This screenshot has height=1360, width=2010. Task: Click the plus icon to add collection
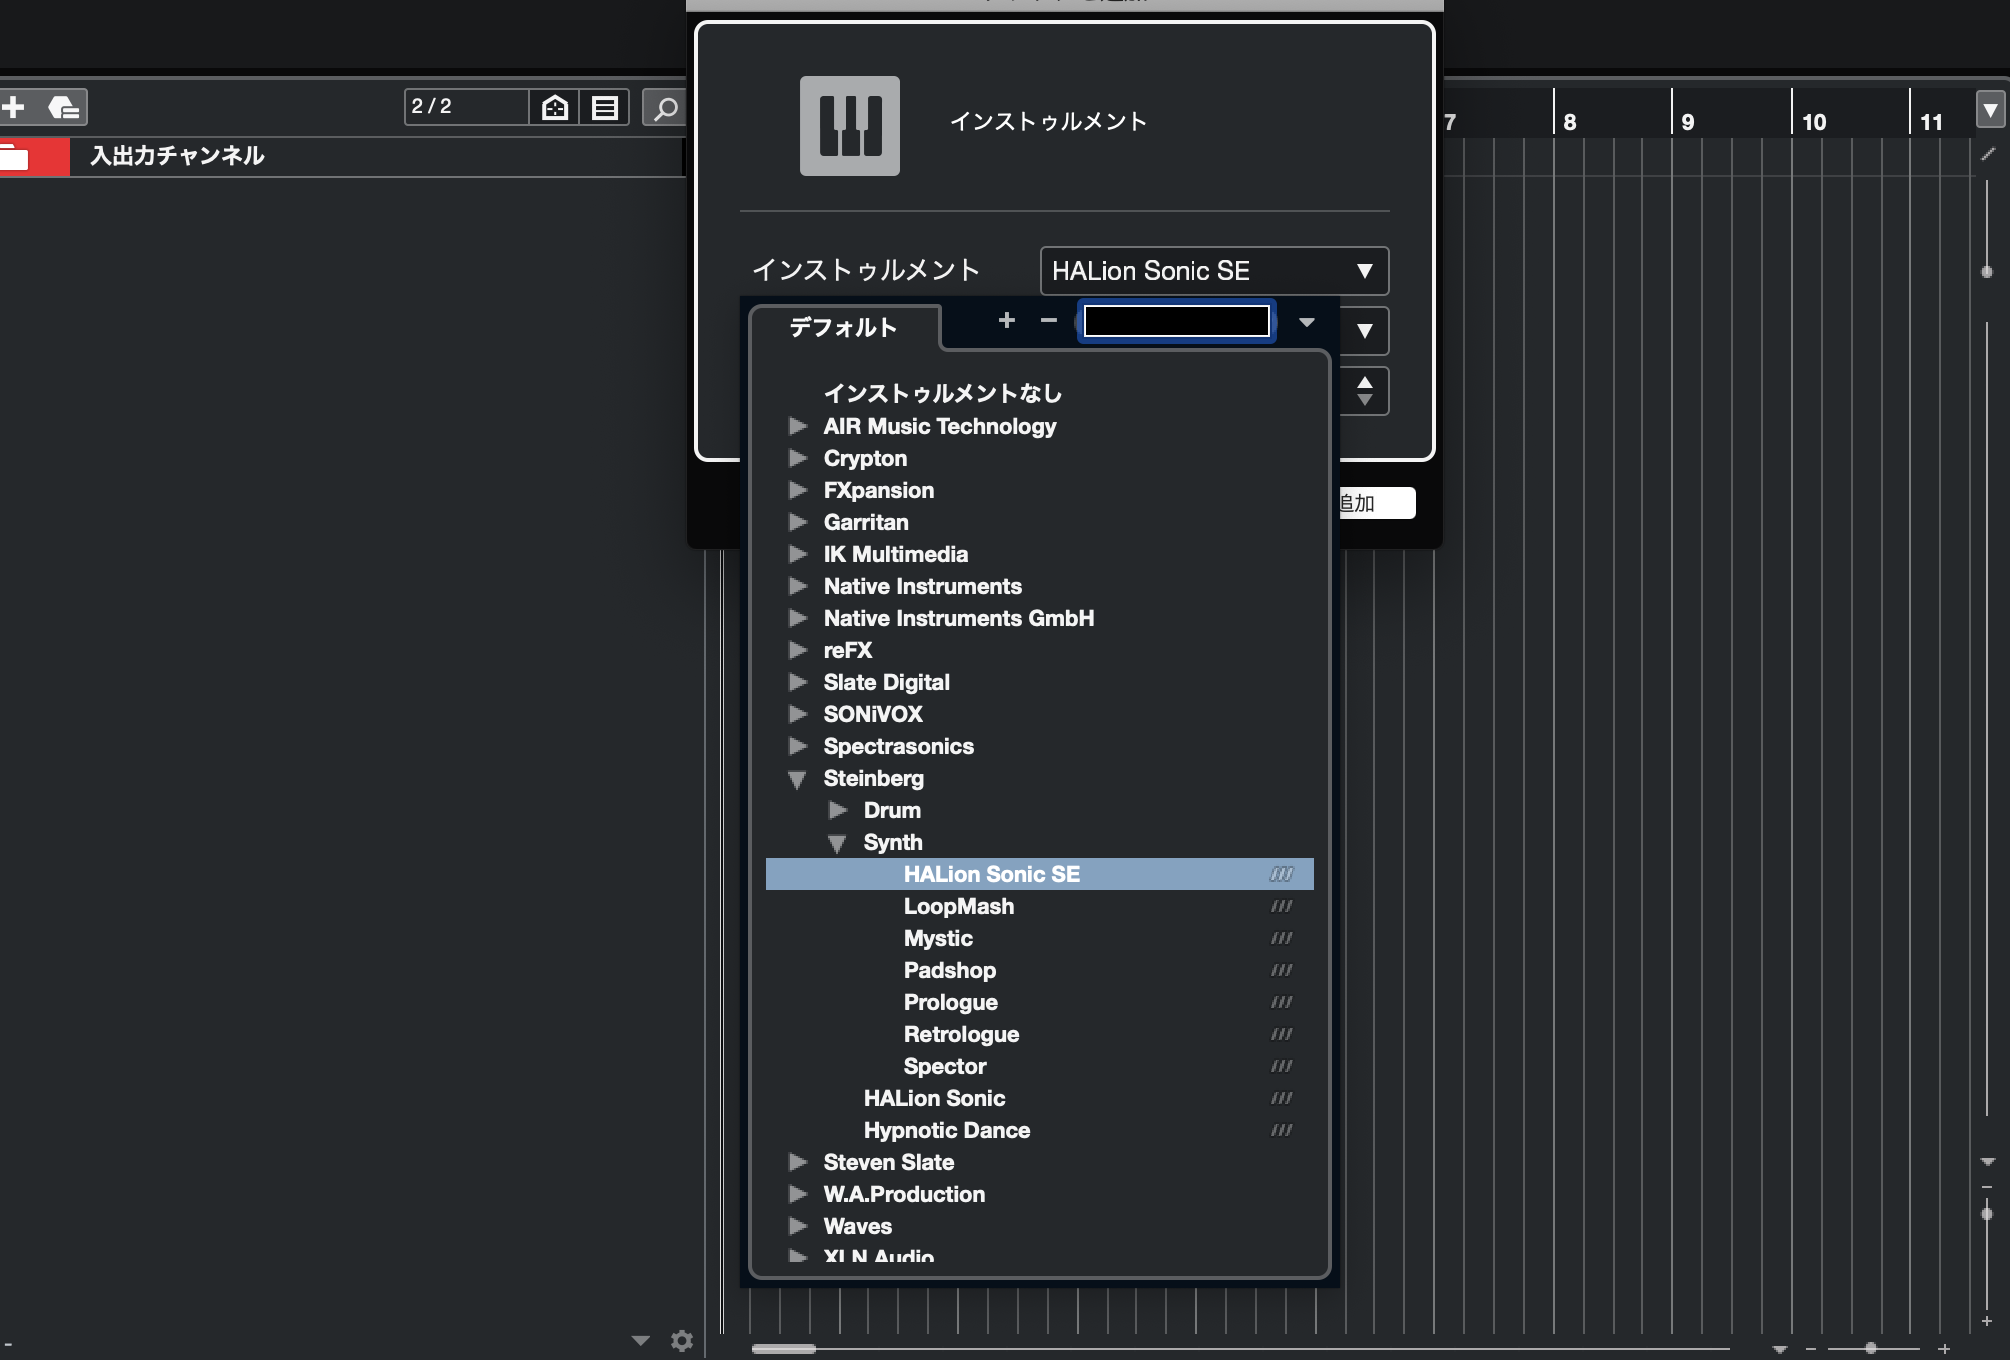[1006, 320]
